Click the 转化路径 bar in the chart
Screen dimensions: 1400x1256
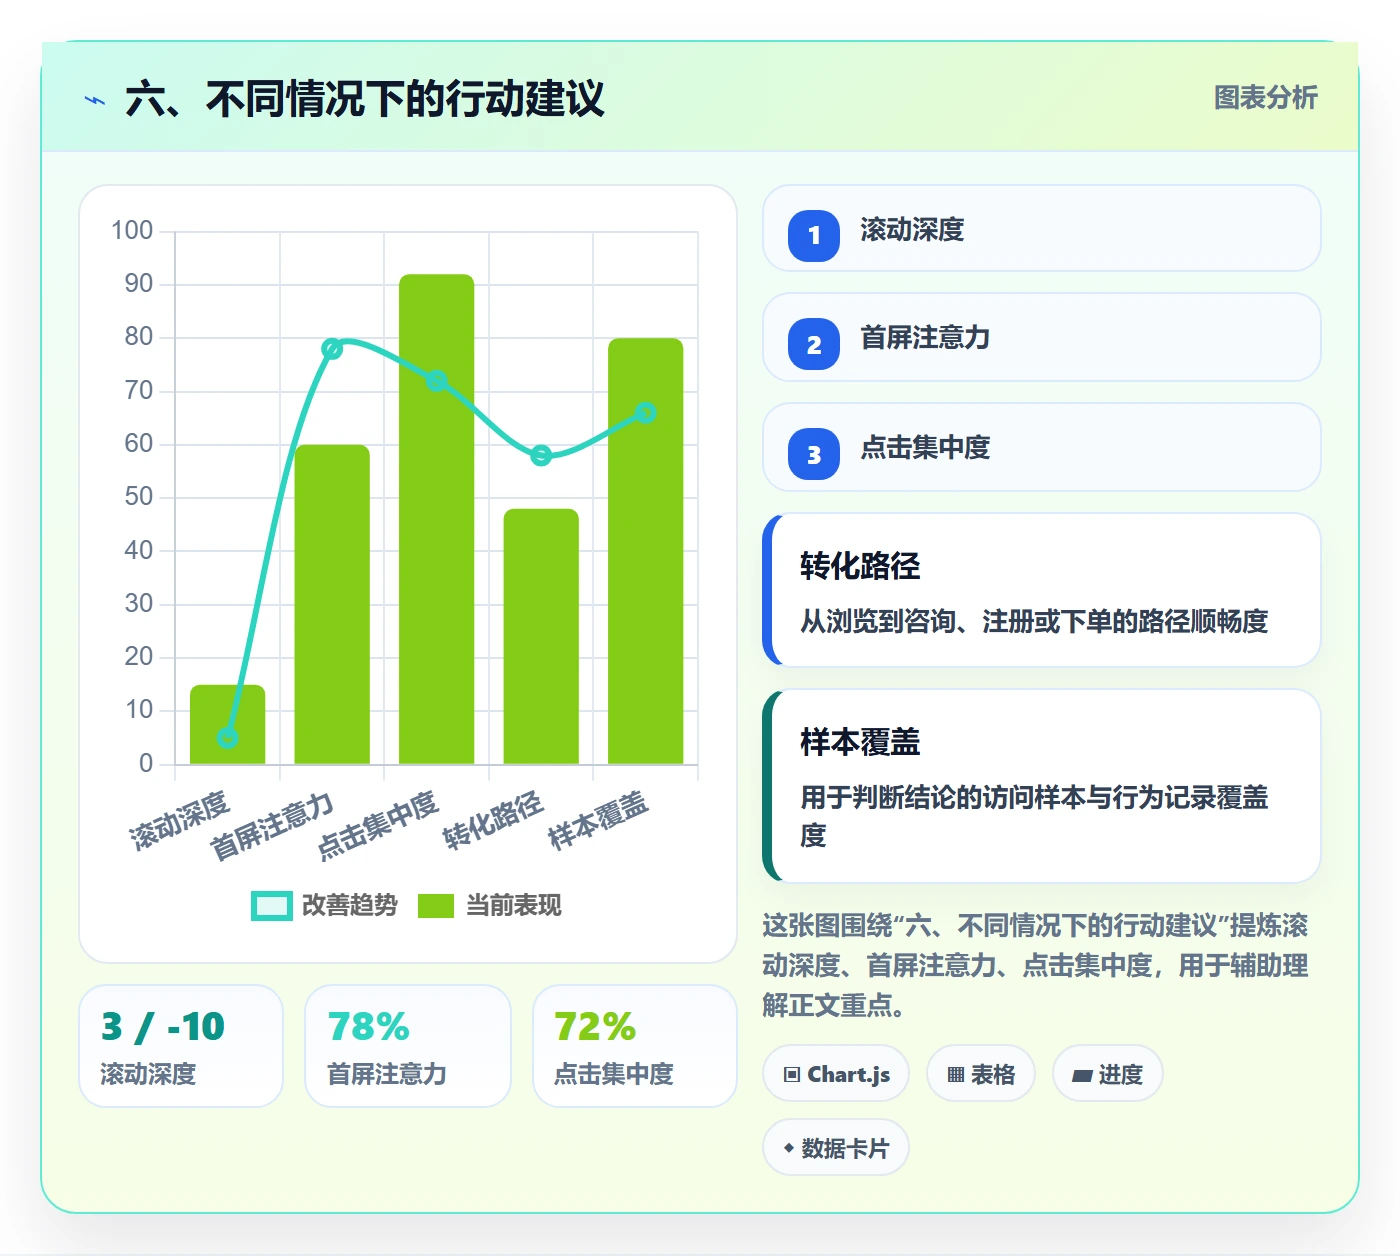[541, 637]
